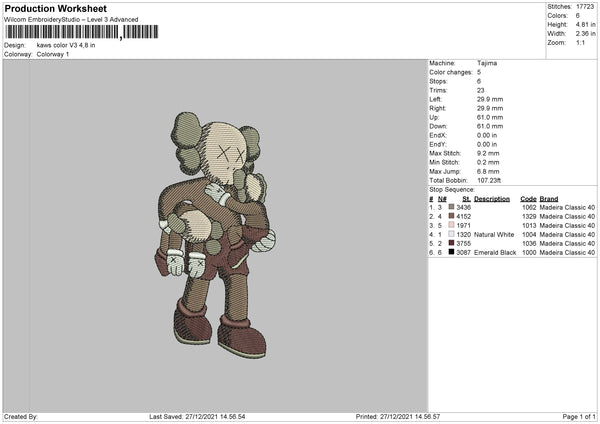Click 'Madeira Classic 40' in row 1

pyautogui.click(x=567, y=207)
